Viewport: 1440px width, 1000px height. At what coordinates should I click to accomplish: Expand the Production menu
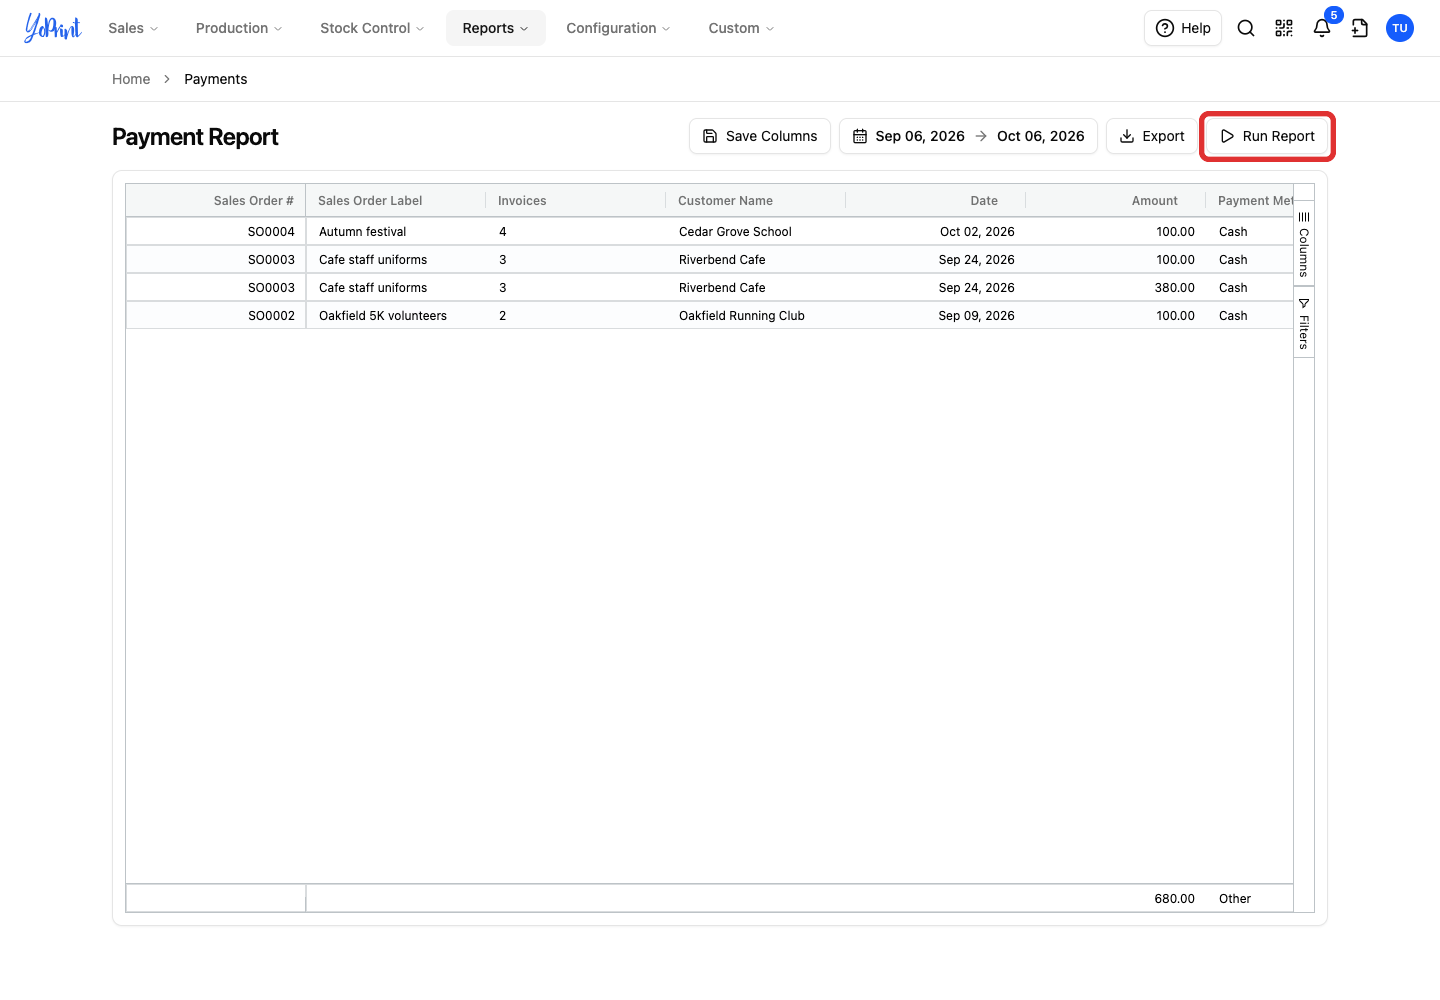[x=239, y=28]
